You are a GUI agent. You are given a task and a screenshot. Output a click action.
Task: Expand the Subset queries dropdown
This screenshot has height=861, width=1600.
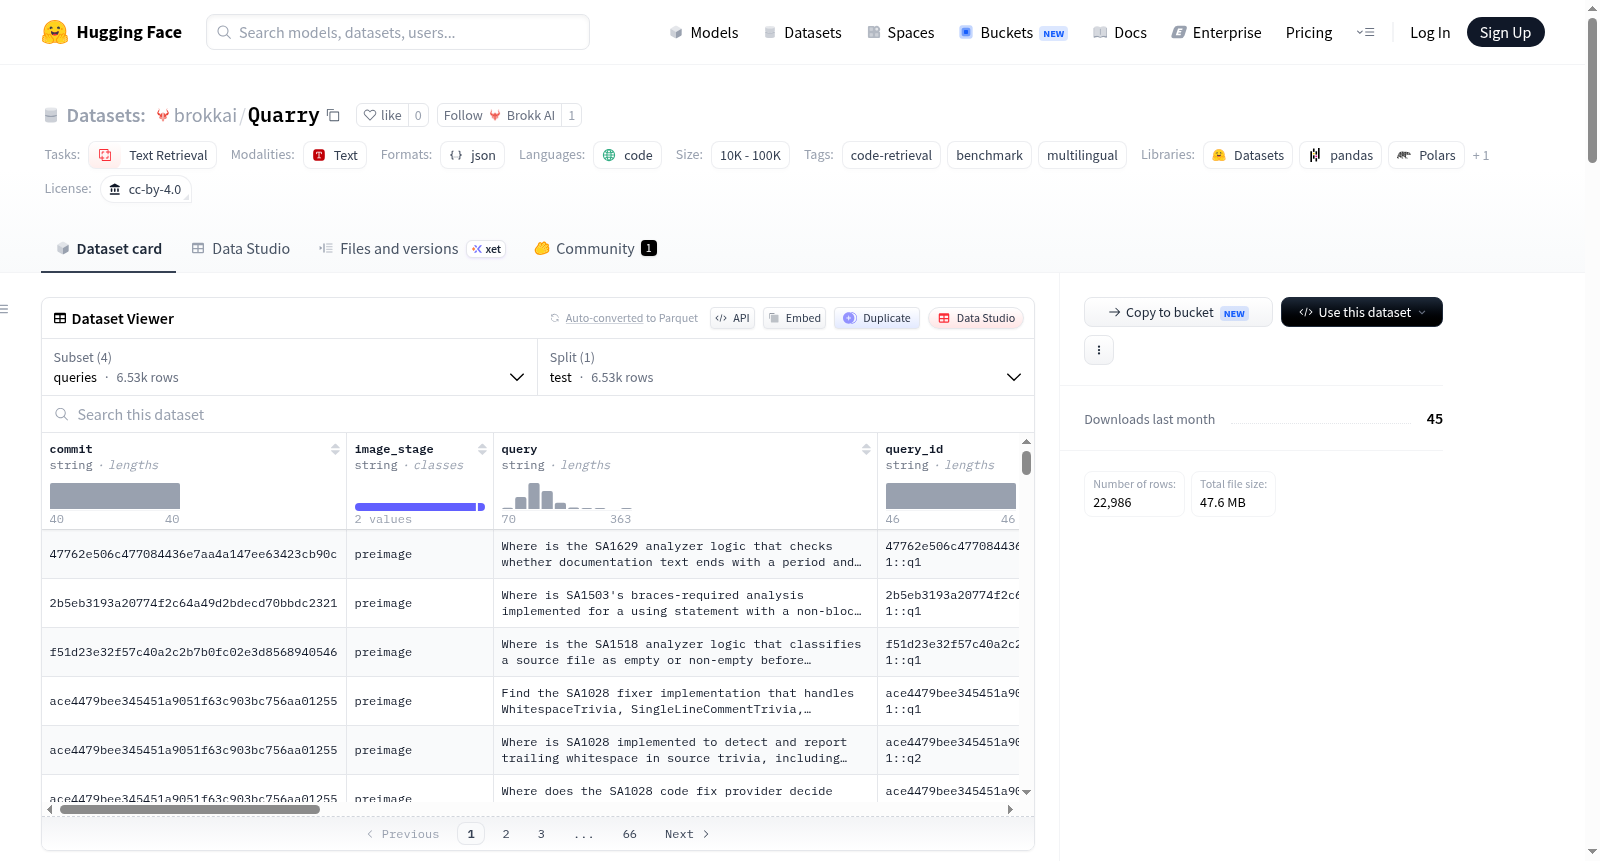pyautogui.click(x=290, y=367)
